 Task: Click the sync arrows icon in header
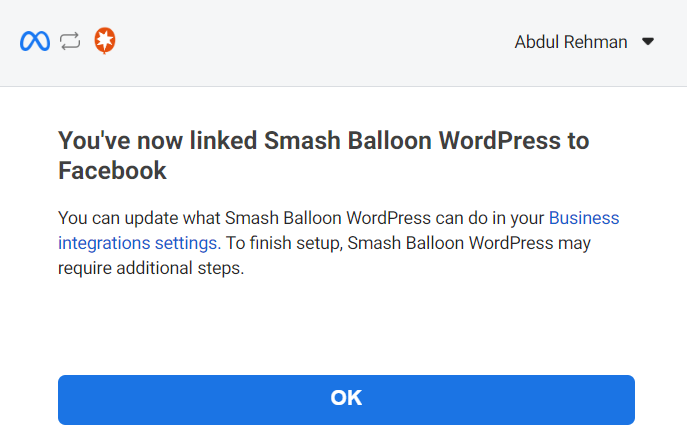(70, 42)
